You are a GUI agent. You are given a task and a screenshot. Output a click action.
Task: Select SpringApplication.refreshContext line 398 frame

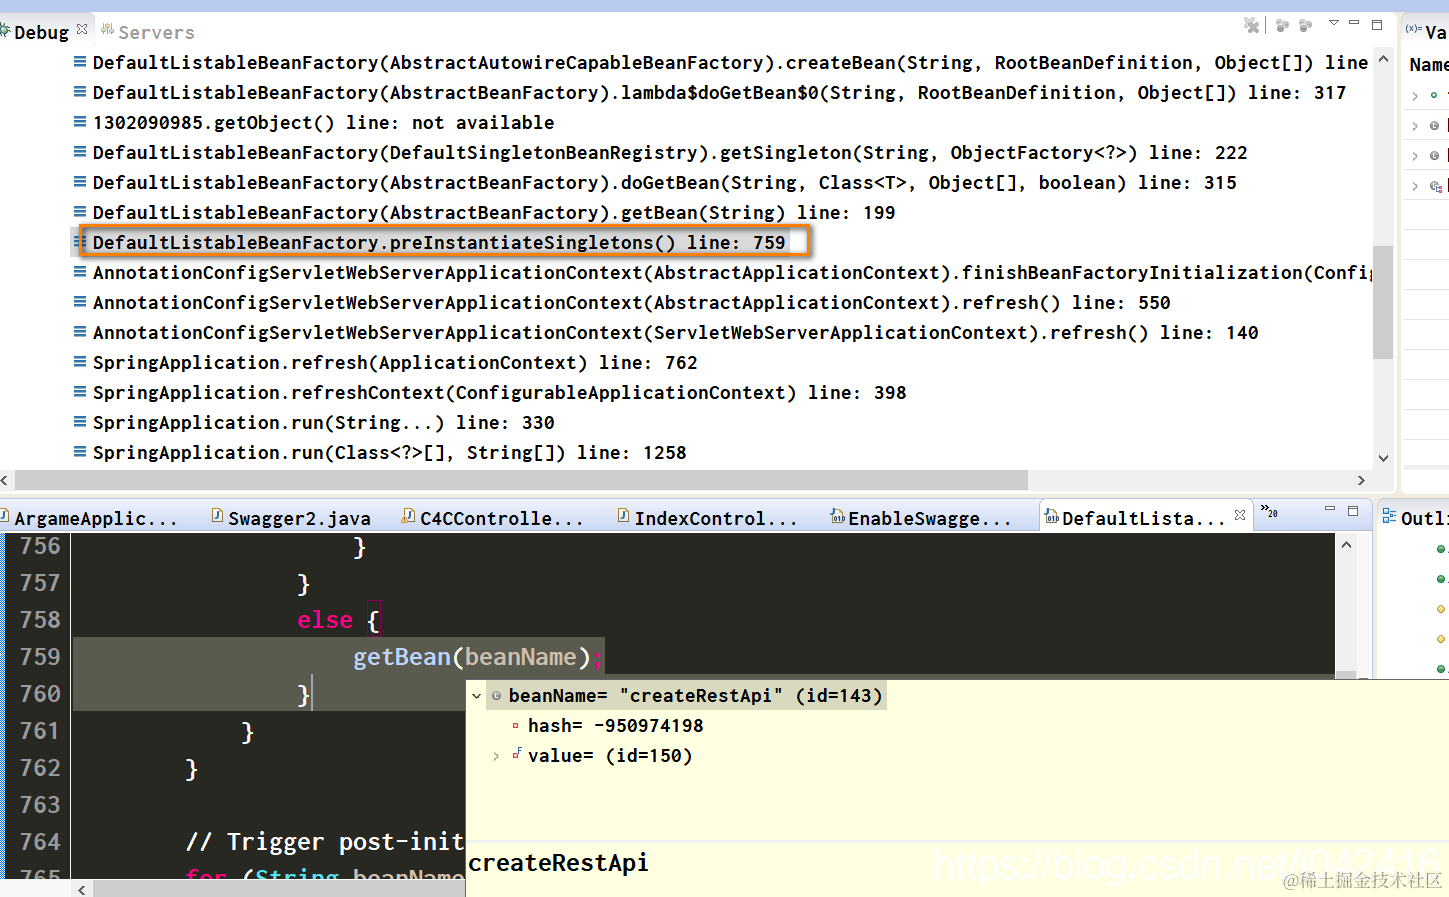pos(499,392)
